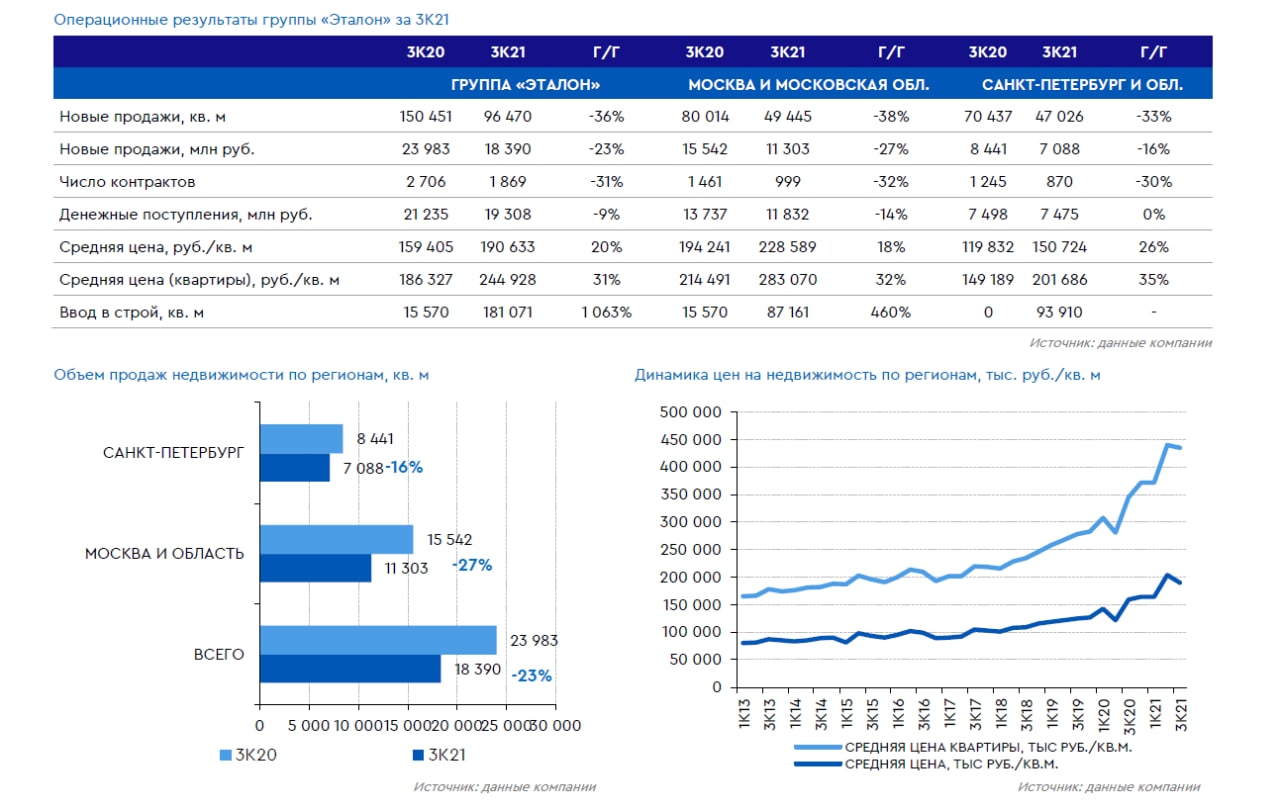Click commissioning value '181 071'

point(508,312)
